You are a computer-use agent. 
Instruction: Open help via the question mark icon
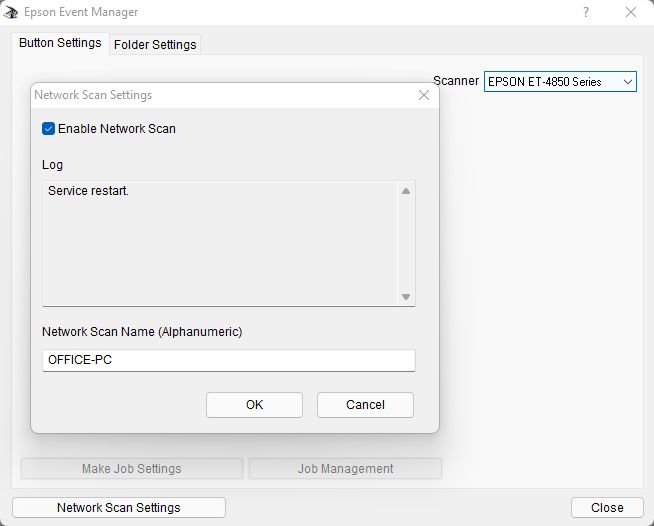[586, 12]
